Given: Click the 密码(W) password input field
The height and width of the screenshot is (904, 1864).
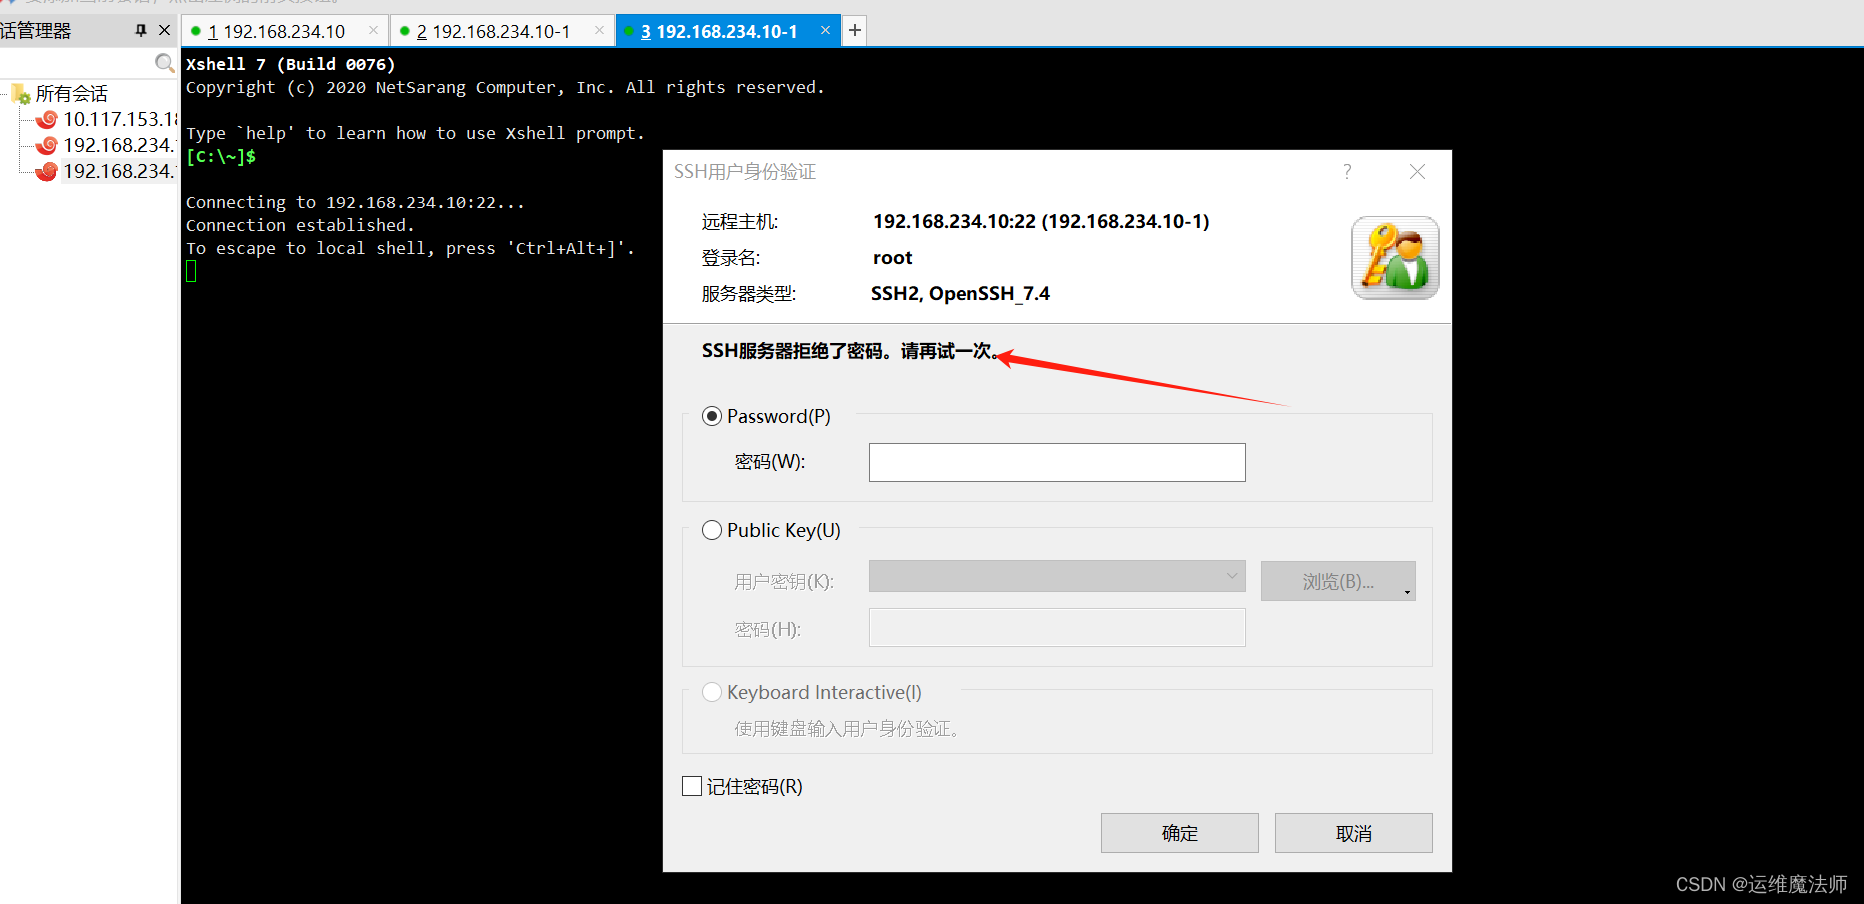Looking at the screenshot, I should tap(1057, 462).
